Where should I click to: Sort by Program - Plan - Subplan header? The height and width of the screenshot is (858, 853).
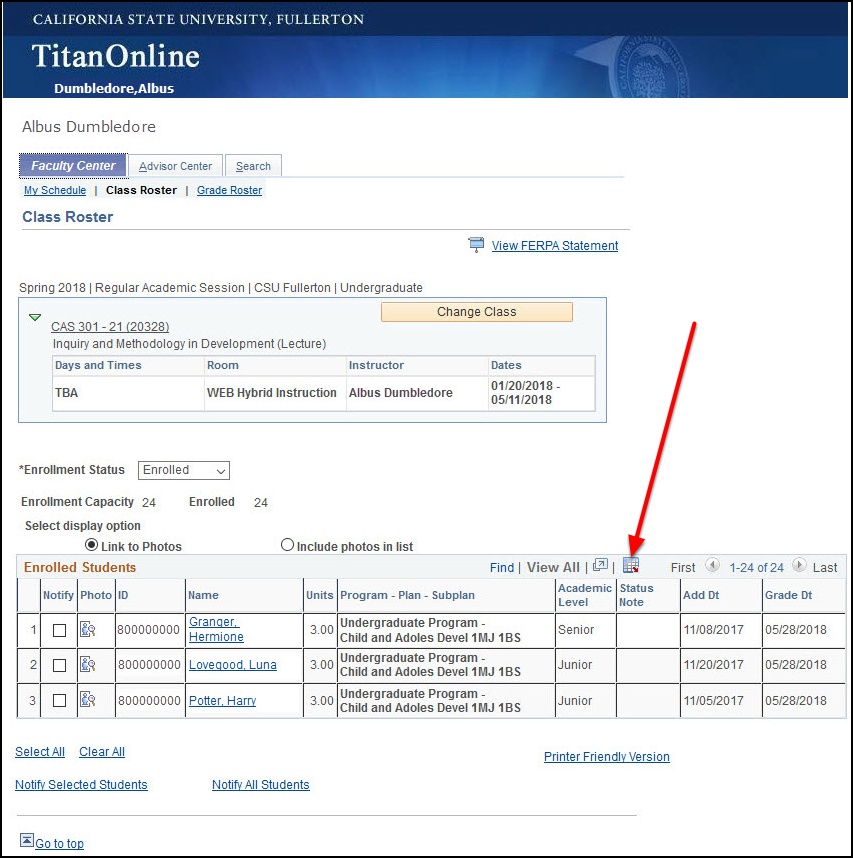pos(407,595)
